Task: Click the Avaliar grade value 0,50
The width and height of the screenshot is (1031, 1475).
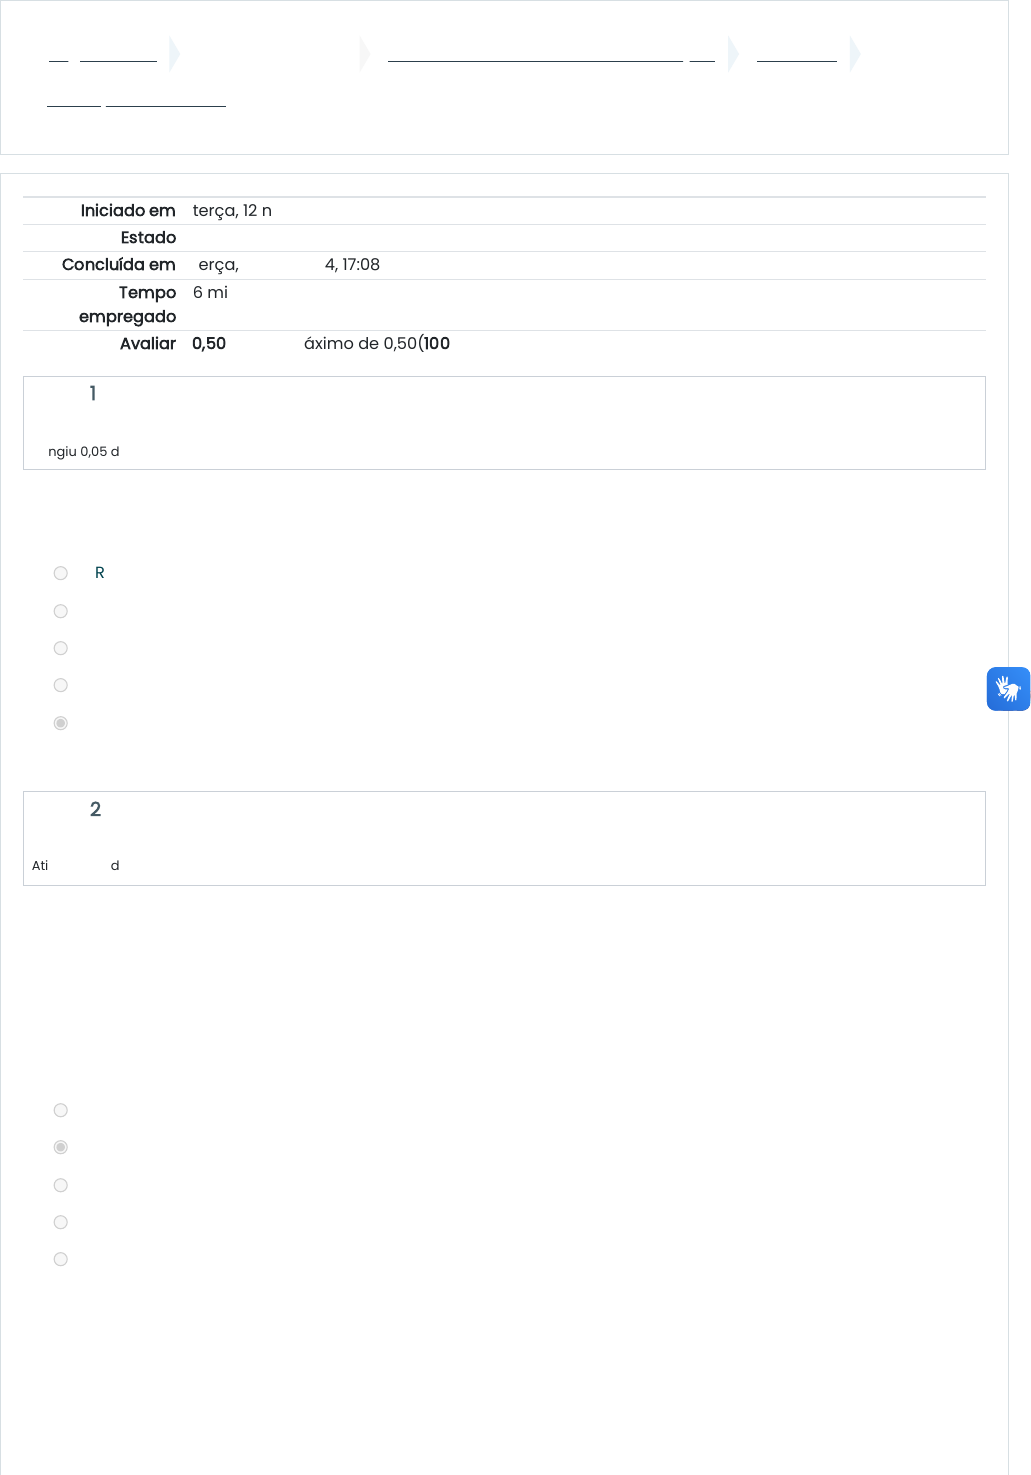Action: point(209,344)
